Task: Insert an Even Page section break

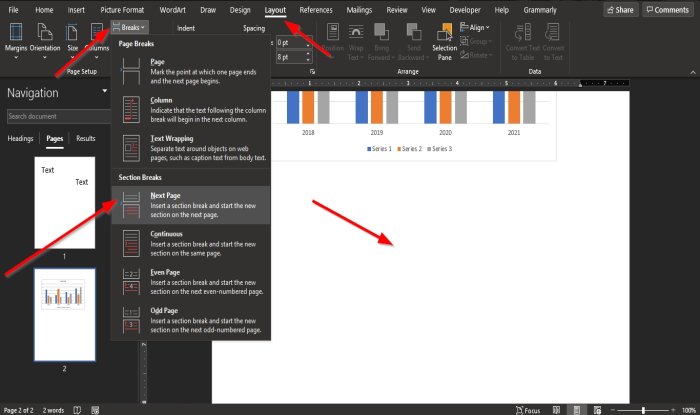Action: coord(191,282)
